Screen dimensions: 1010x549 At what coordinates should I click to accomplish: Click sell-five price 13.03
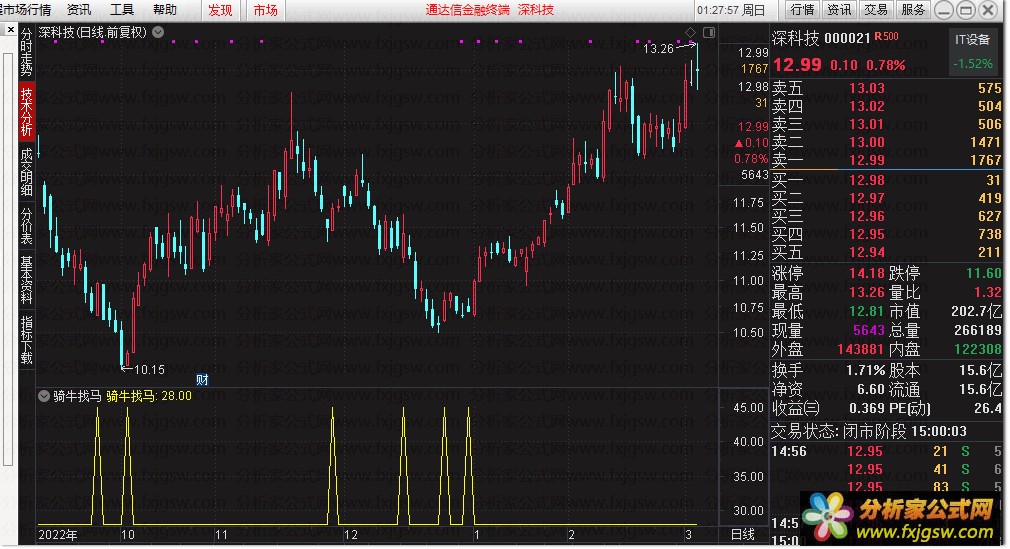[x=866, y=88]
